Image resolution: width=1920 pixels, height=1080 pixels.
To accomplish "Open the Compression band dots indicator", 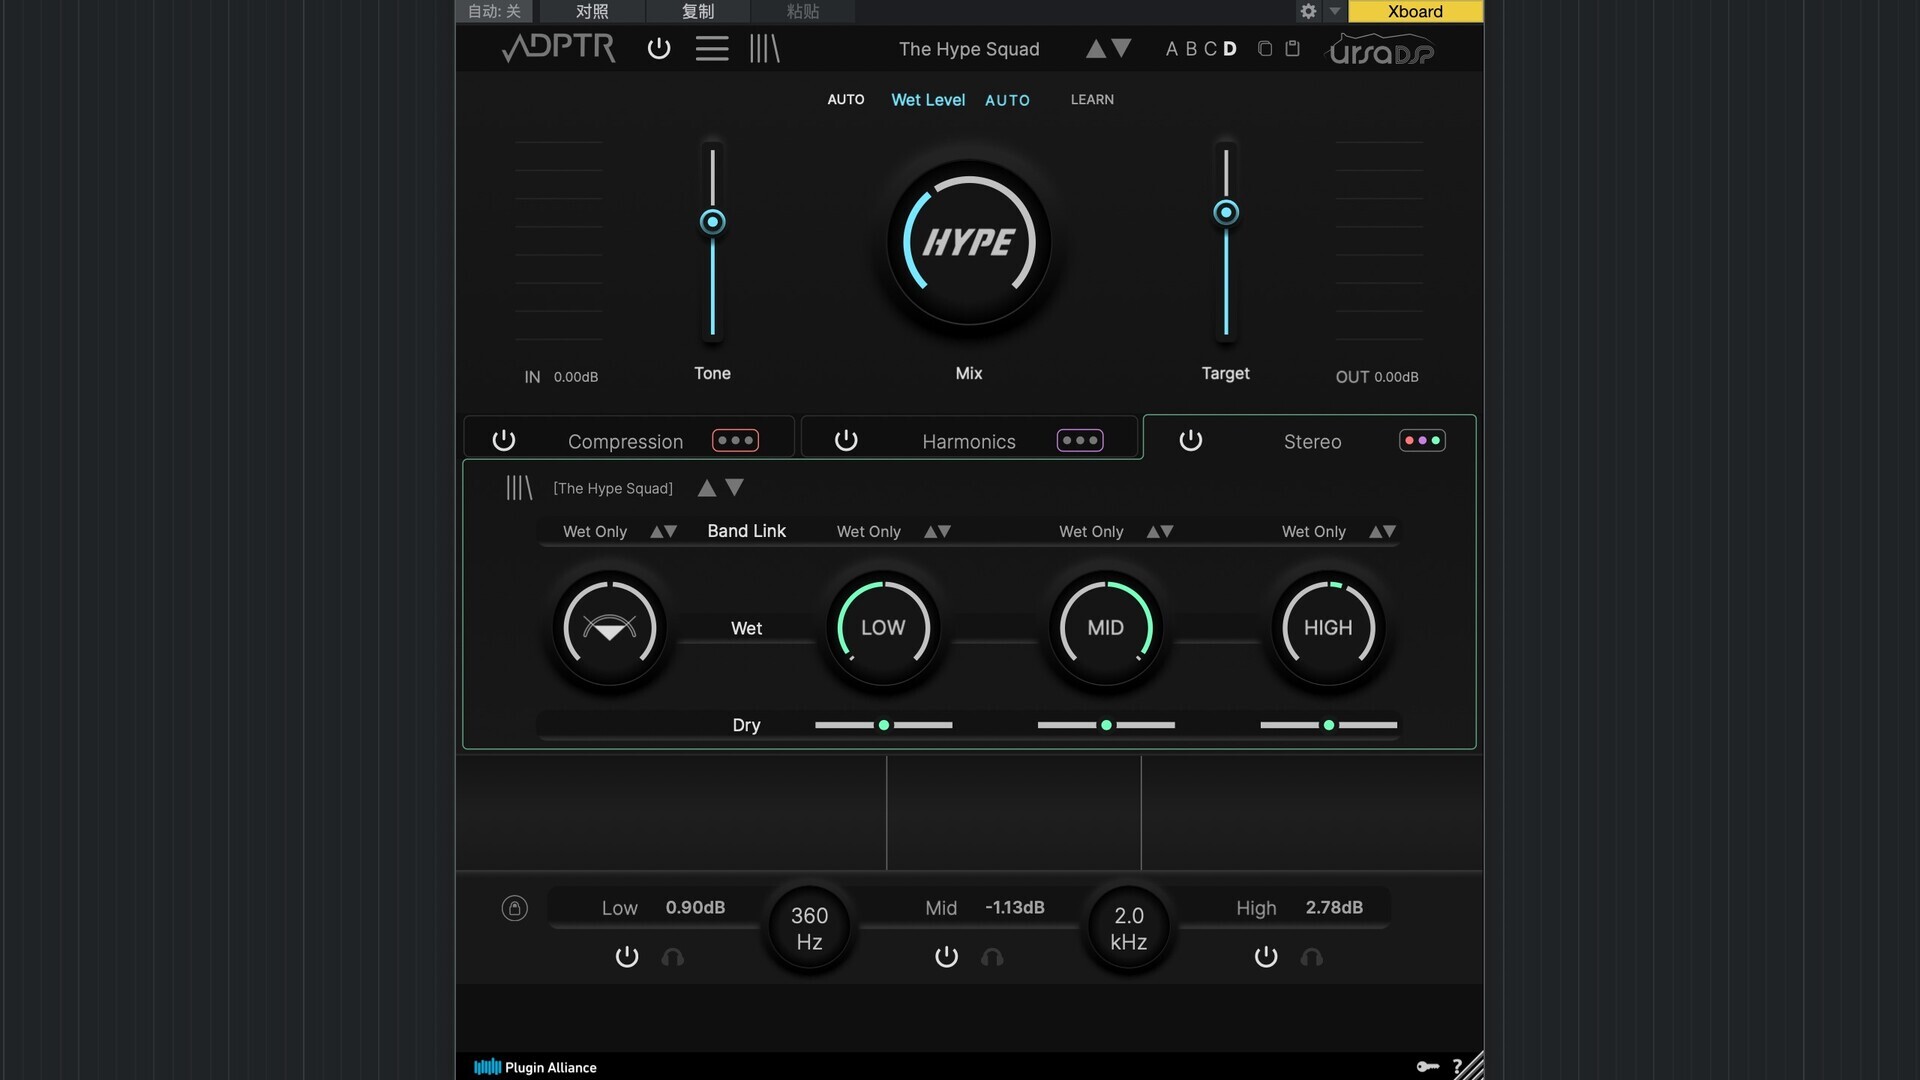I will 735,440.
